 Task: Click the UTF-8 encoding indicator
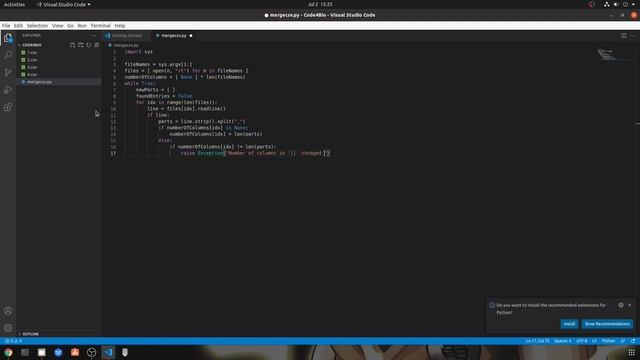(x=582, y=341)
